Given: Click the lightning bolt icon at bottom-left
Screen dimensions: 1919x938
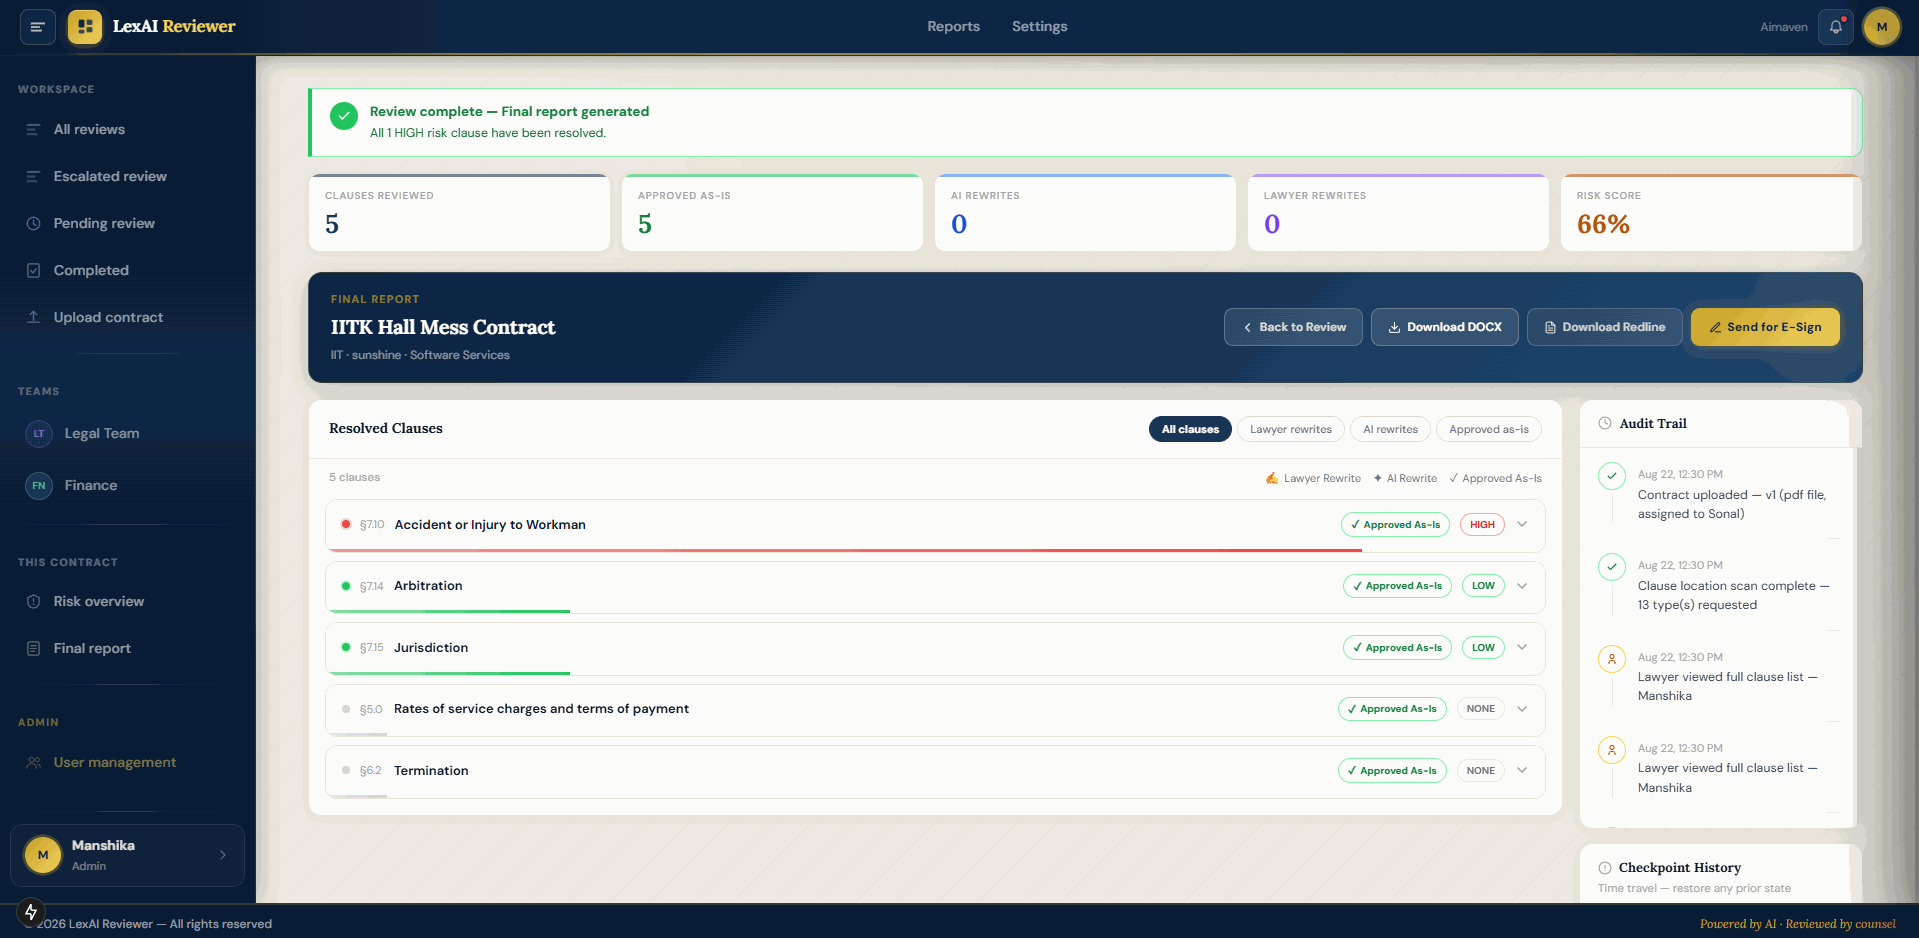Looking at the screenshot, I should pos(31,912).
